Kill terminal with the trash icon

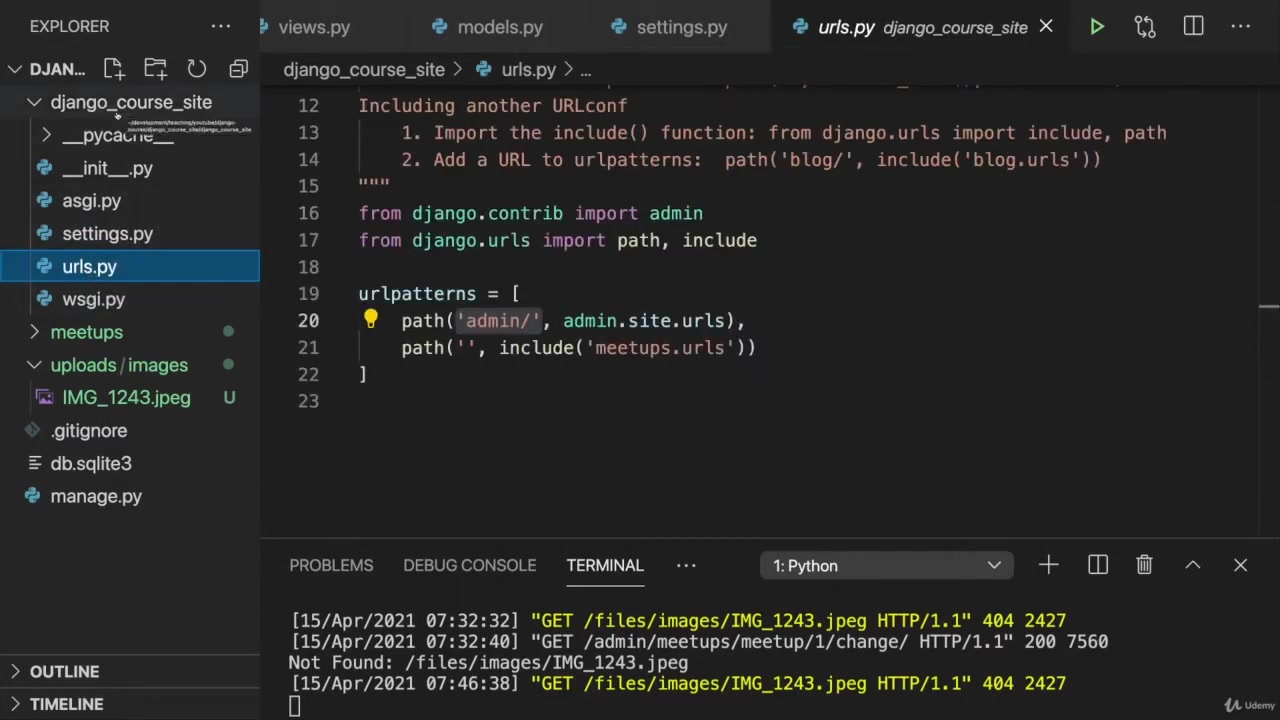pyautogui.click(x=1144, y=565)
